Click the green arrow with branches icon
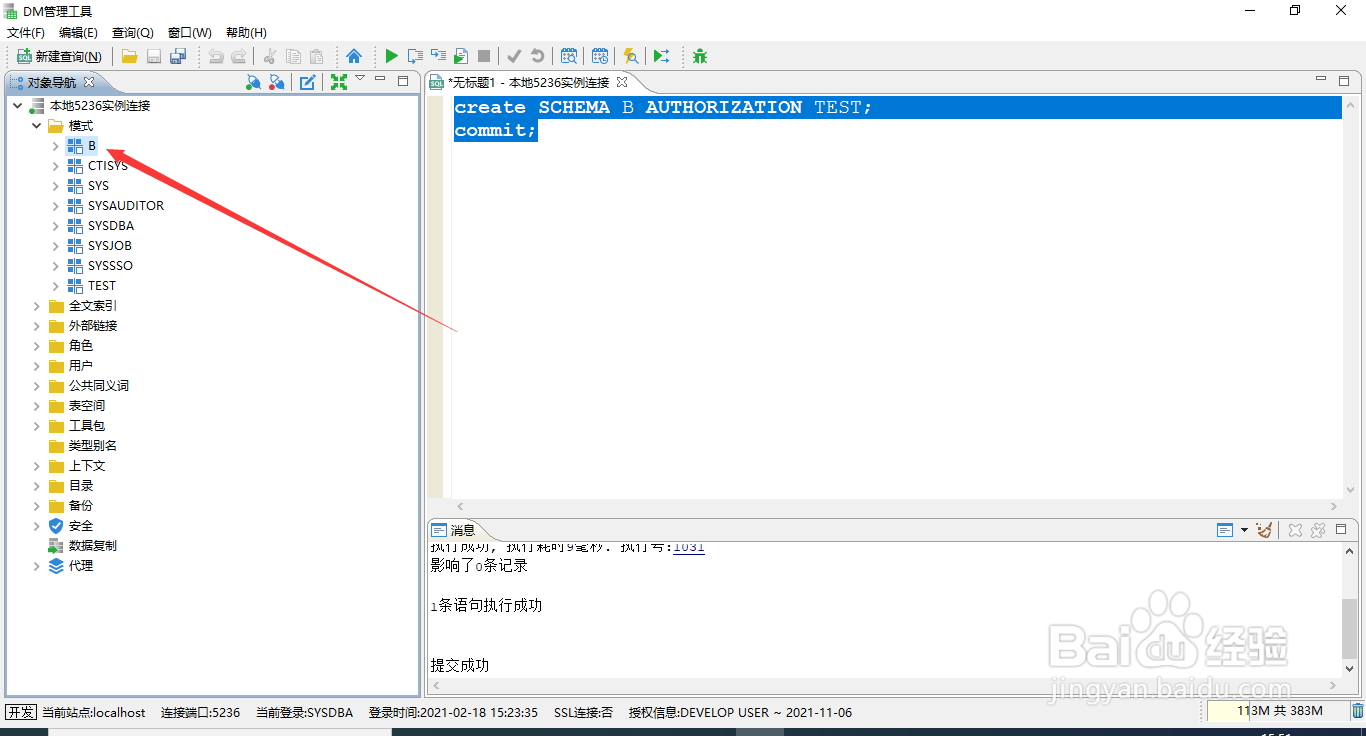Image resolution: width=1366 pixels, height=736 pixels. [x=661, y=57]
